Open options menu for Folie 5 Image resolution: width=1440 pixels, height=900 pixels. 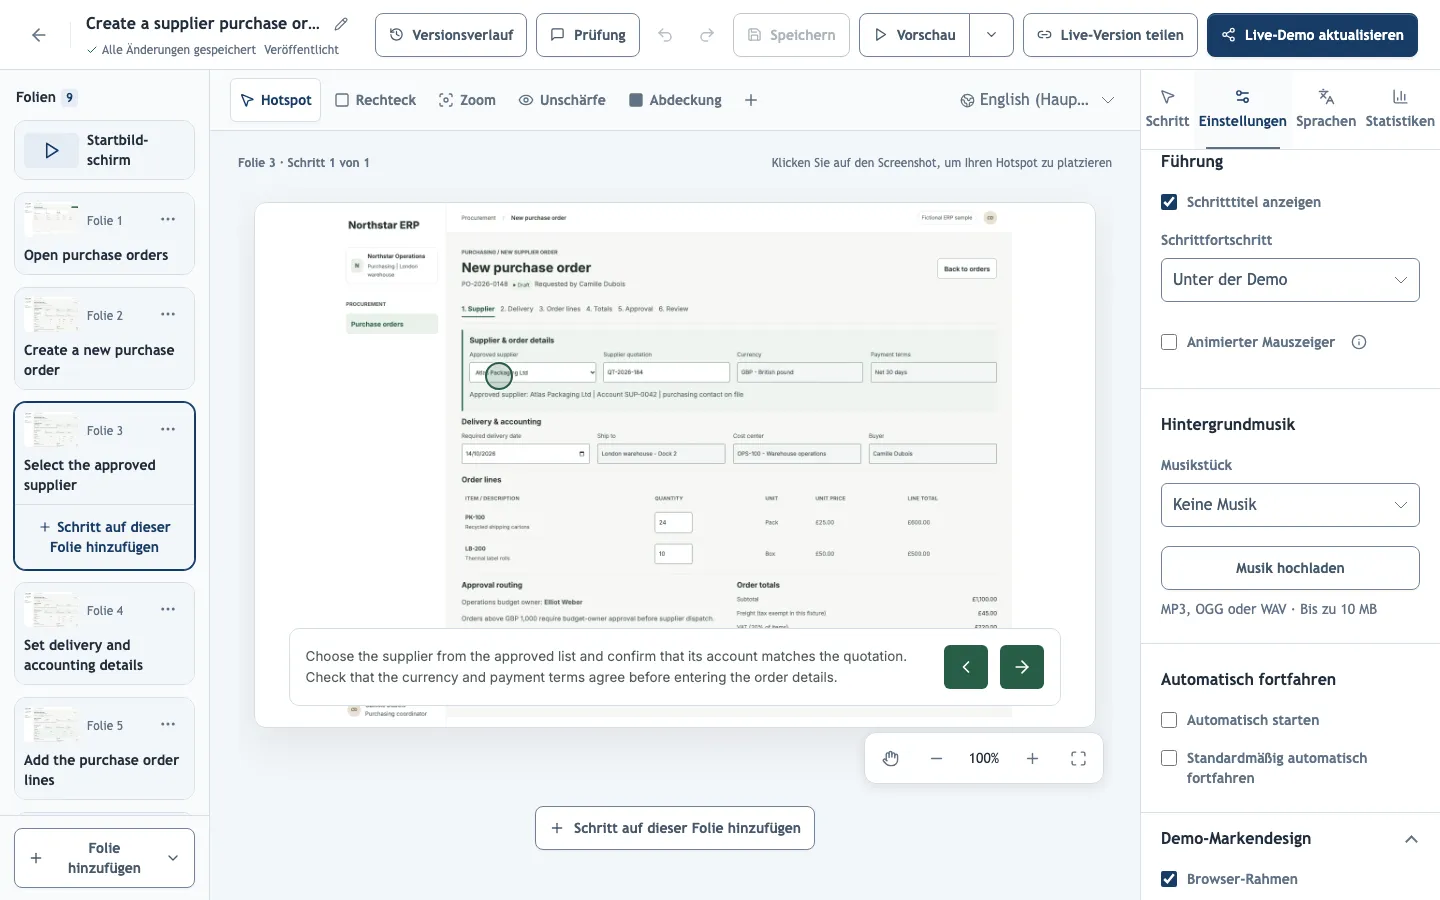pyautogui.click(x=168, y=725)
